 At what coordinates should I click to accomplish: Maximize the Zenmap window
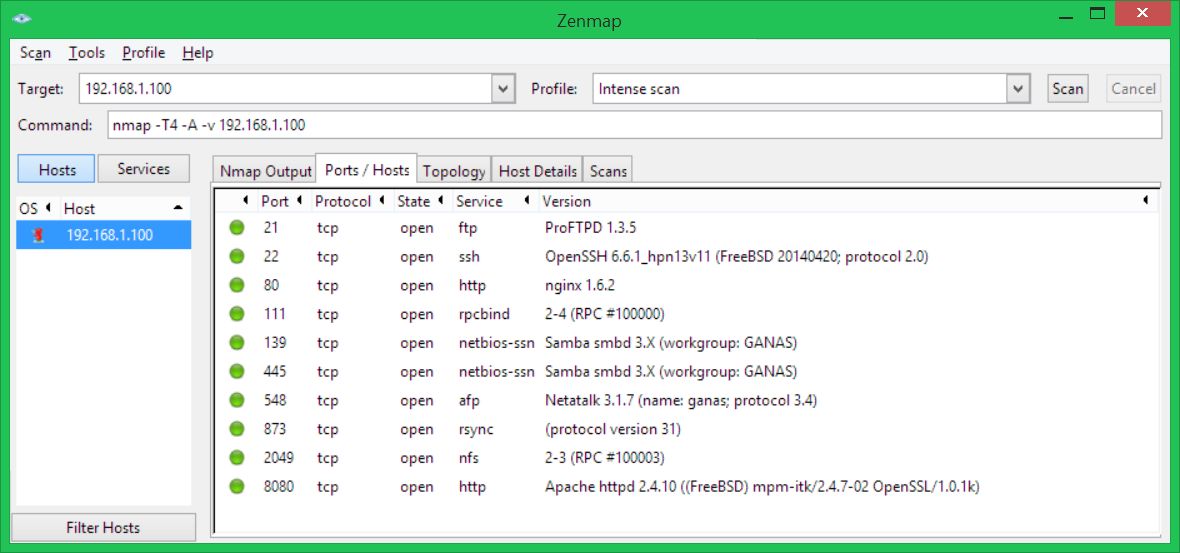(x=1098, y=13)
